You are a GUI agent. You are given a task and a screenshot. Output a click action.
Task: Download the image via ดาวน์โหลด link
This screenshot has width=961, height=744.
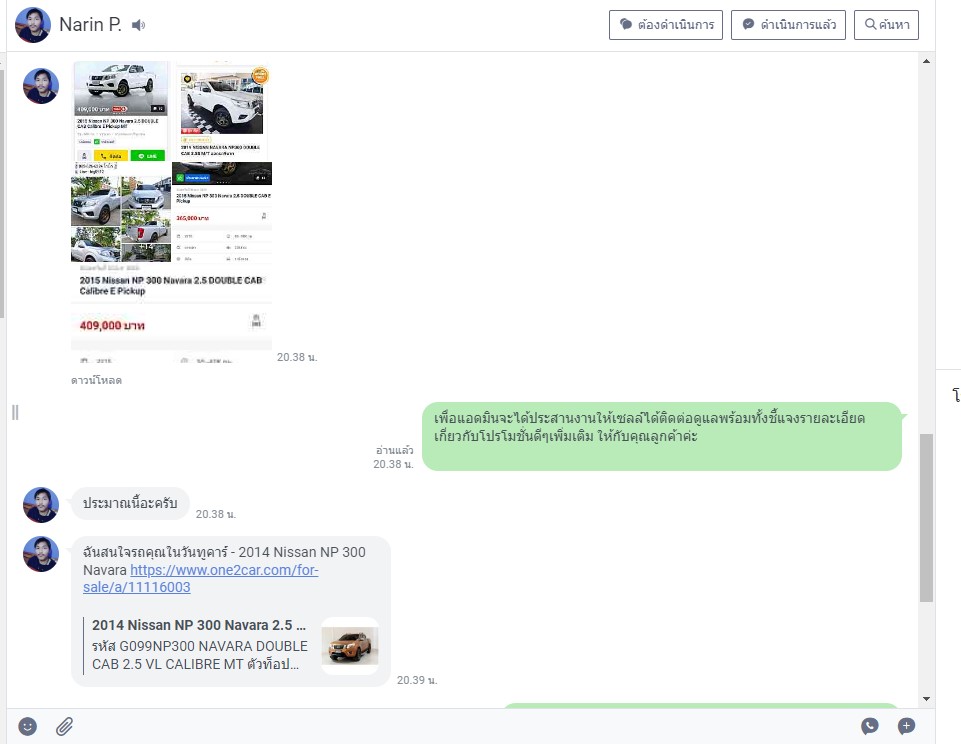tap(96, 381)
